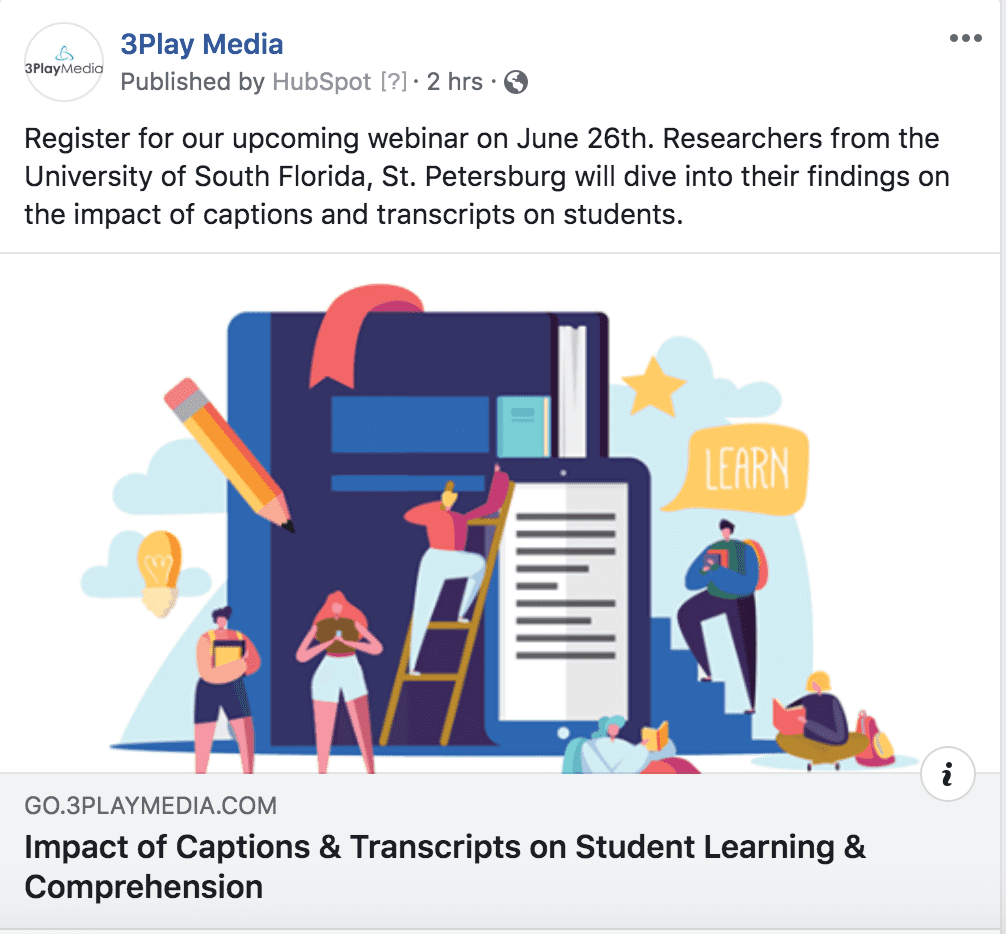Click the [?] help marker beside HubSpot
The height and width of the screenshot is (934, 1006).
(394, 82)
